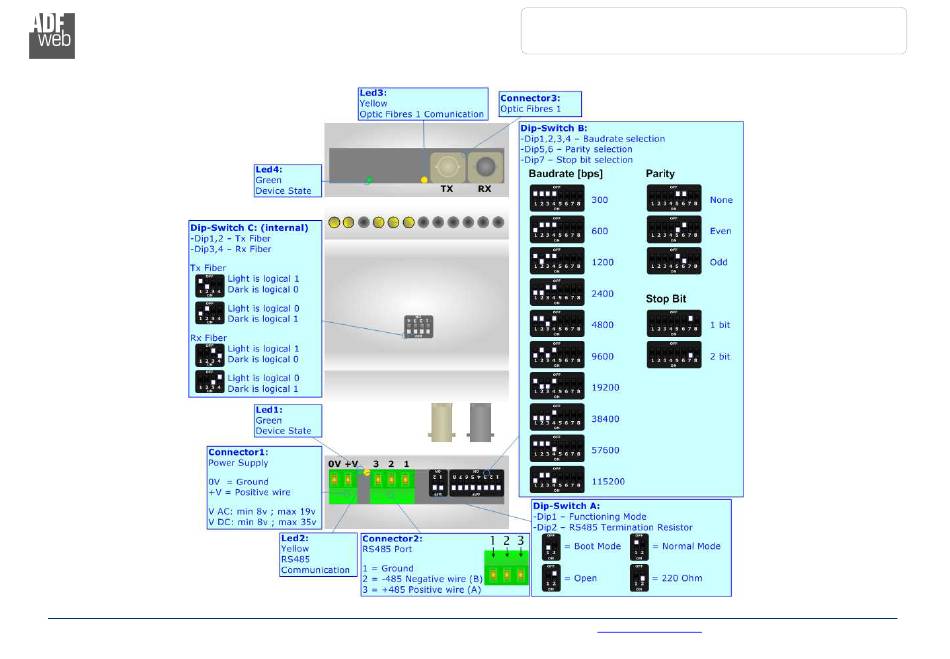Click "3 = +485 Positive wire (A)"
950x659 pixels.
pyautogui.click(x=422, y=590)
